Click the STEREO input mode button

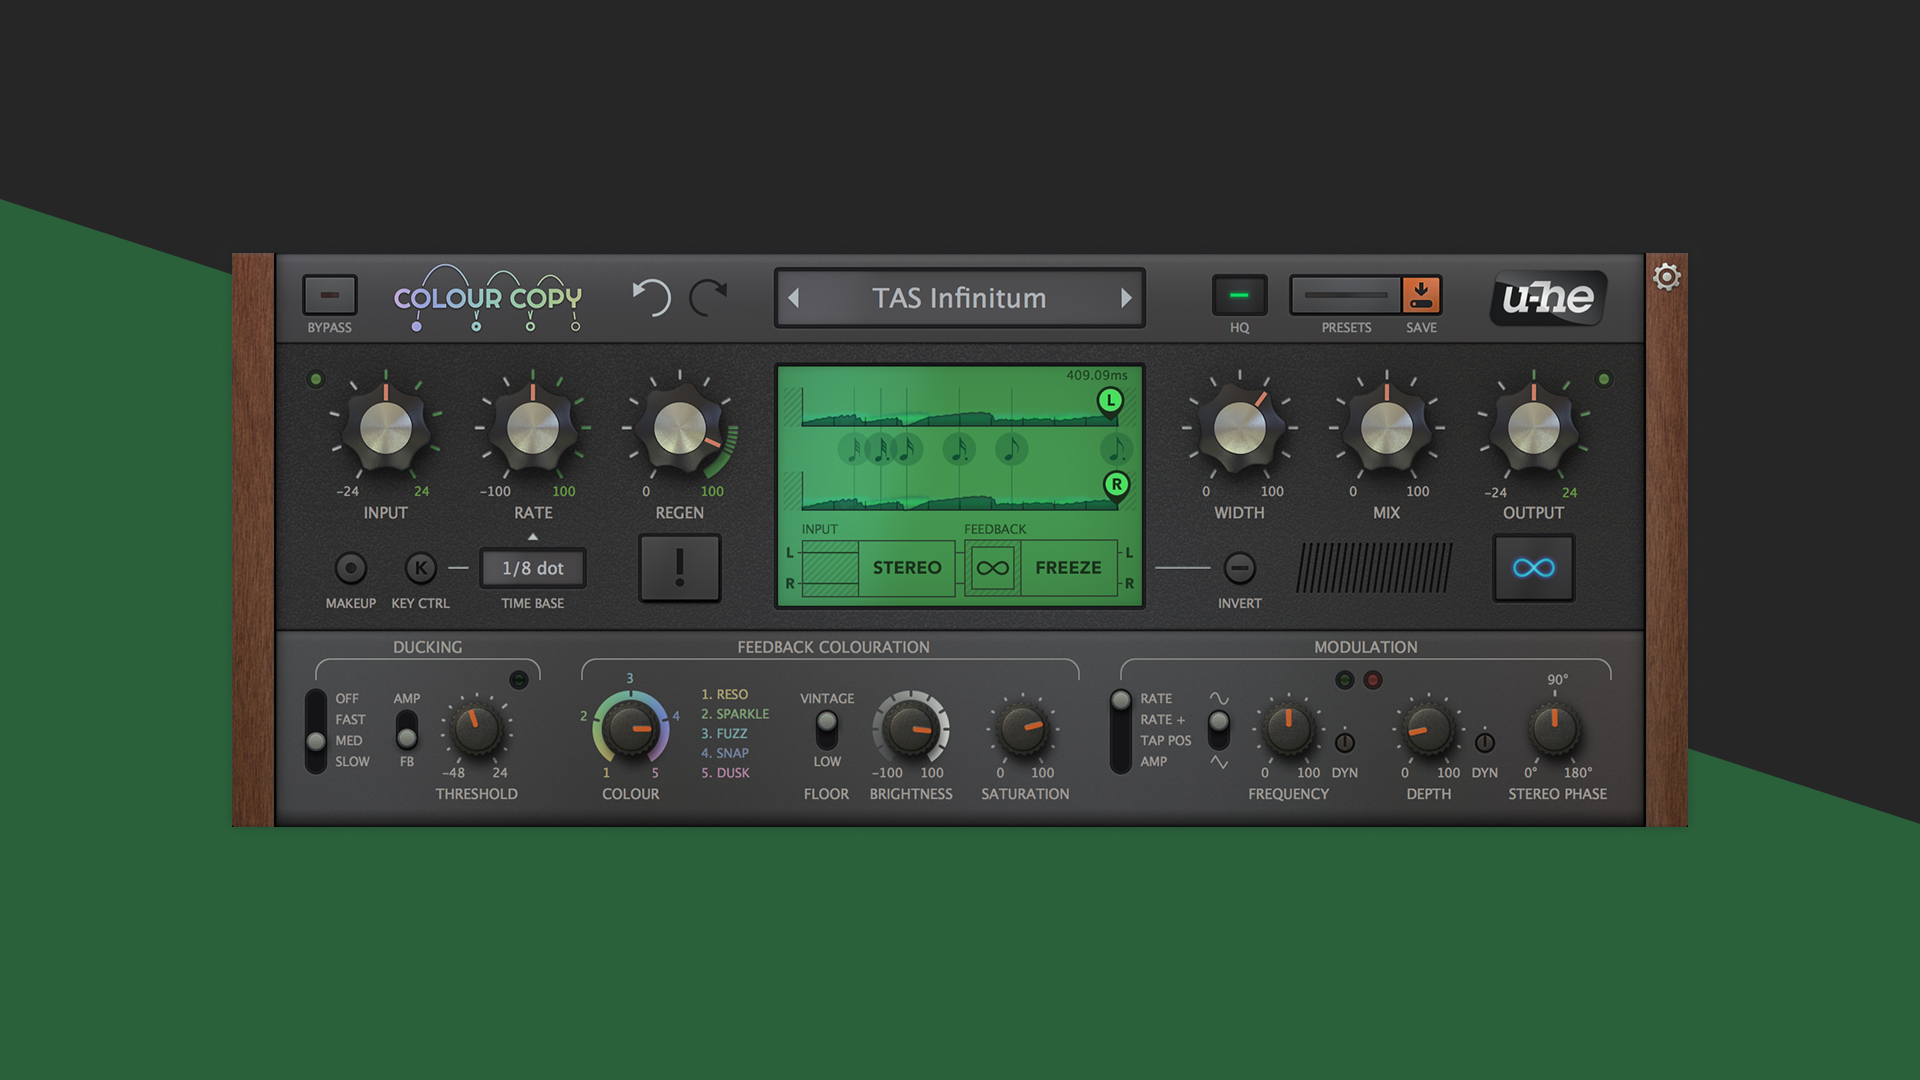[906, 568]
